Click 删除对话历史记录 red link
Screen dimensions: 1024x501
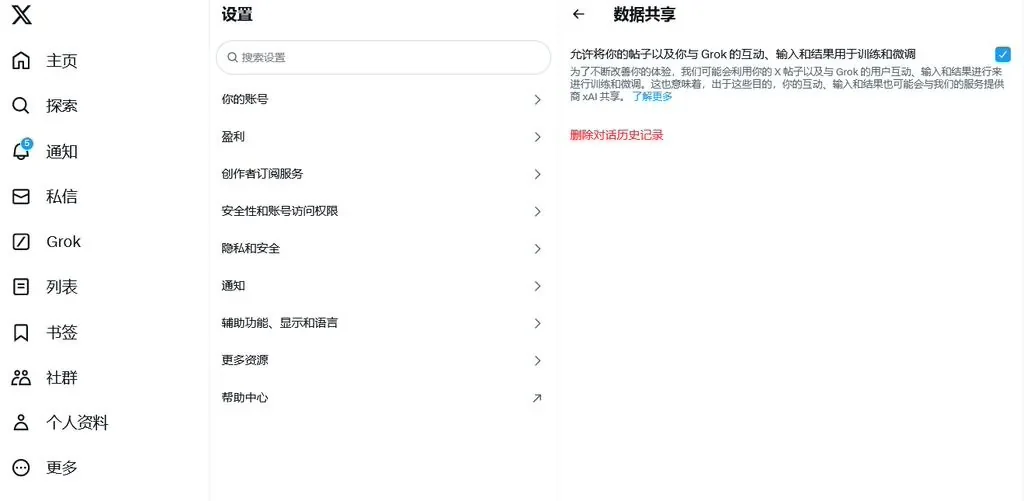(616, 135)
